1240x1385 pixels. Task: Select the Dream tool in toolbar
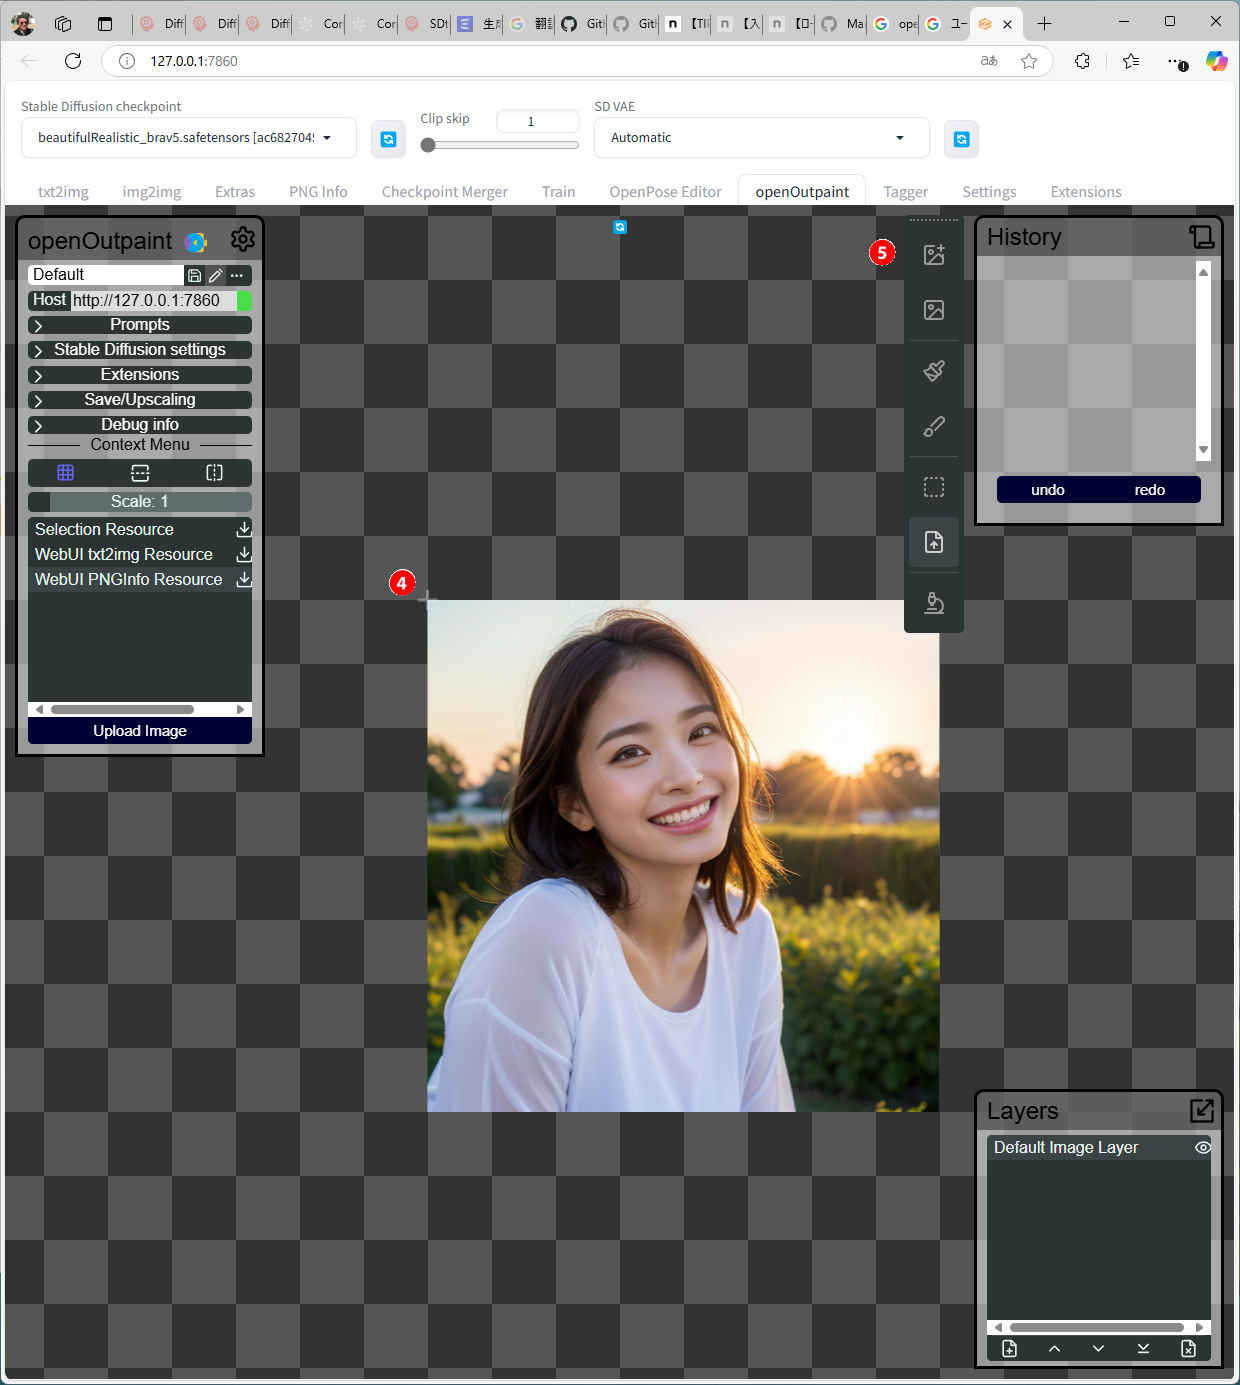click(933, 255)
